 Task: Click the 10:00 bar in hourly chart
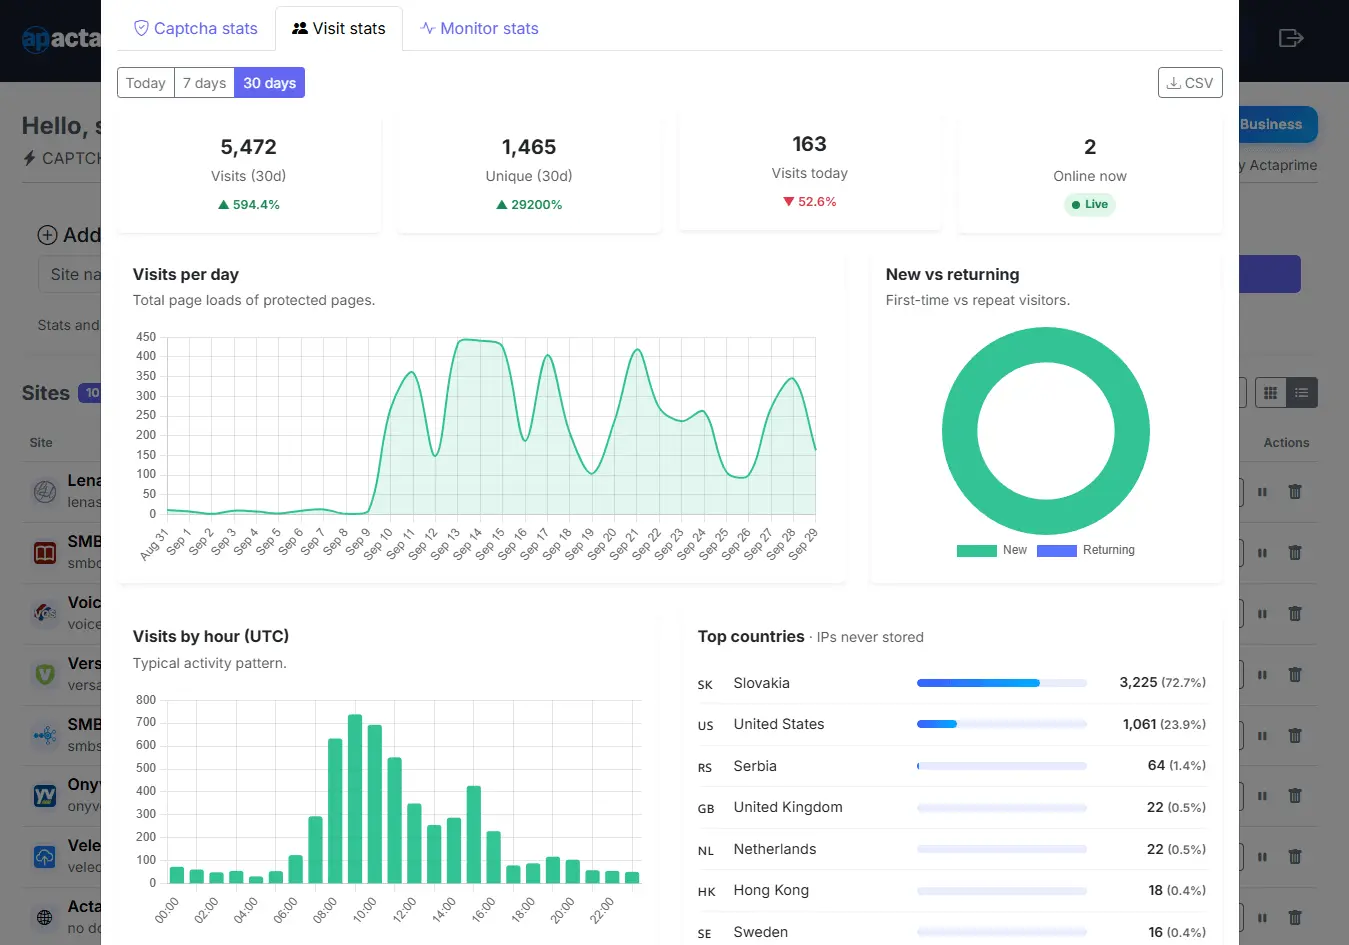tap(375, 804)
